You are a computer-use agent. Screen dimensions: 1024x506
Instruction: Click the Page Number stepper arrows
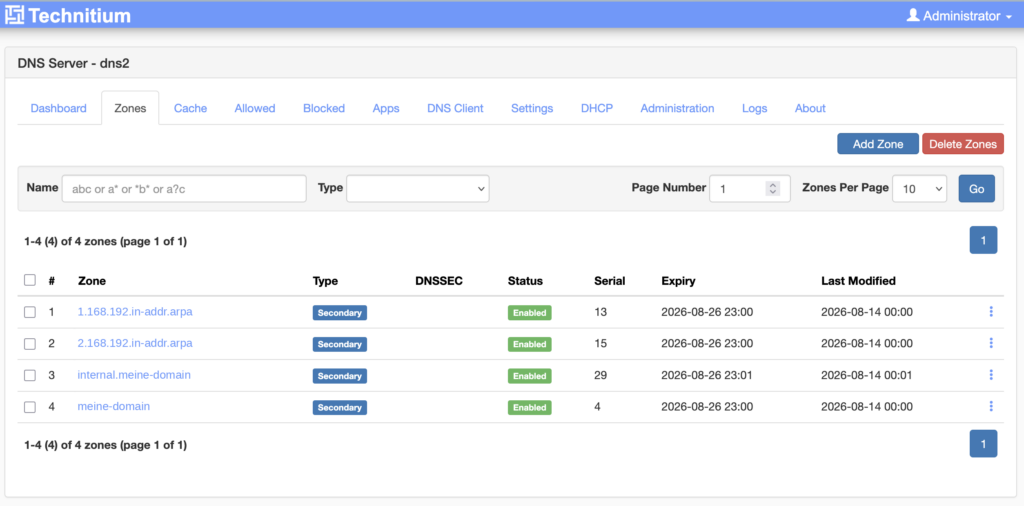773,189
